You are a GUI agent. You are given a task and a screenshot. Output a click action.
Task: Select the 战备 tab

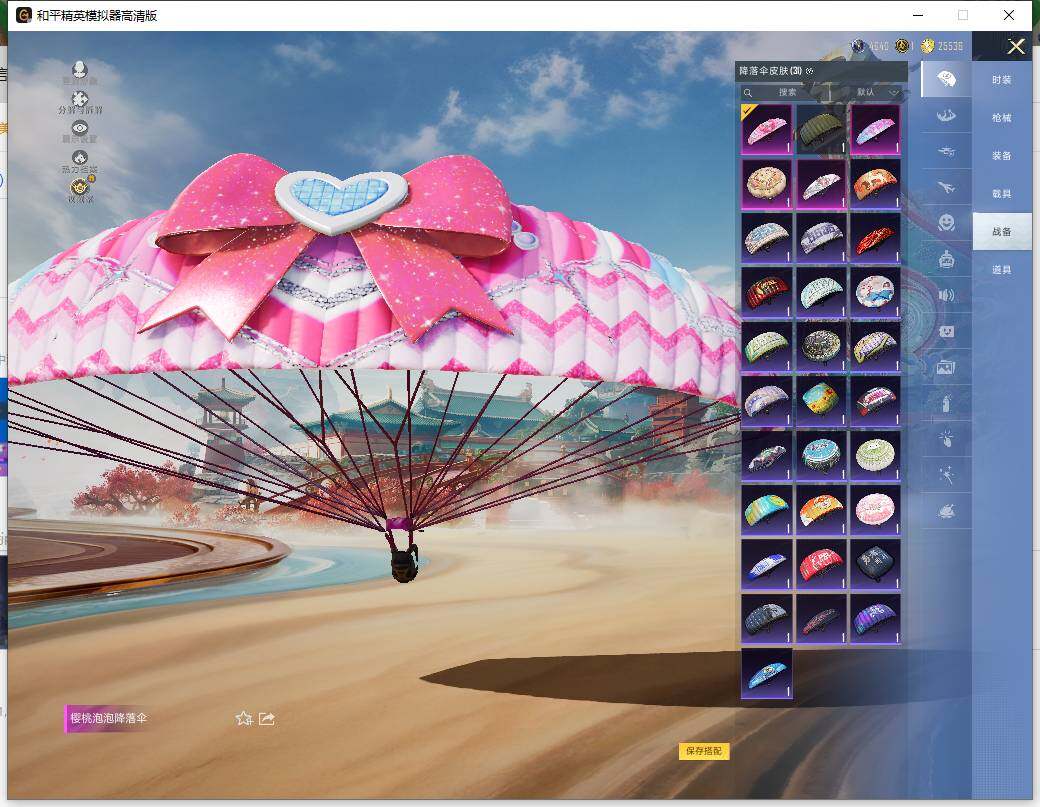click(1002, 231)
